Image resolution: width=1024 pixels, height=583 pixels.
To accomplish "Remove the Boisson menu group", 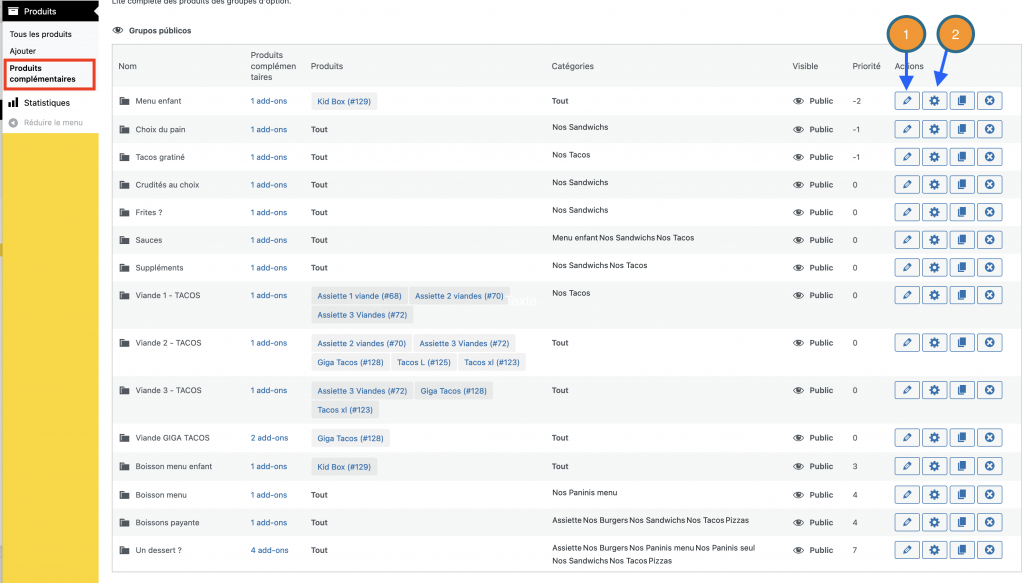I will [989, 495].
